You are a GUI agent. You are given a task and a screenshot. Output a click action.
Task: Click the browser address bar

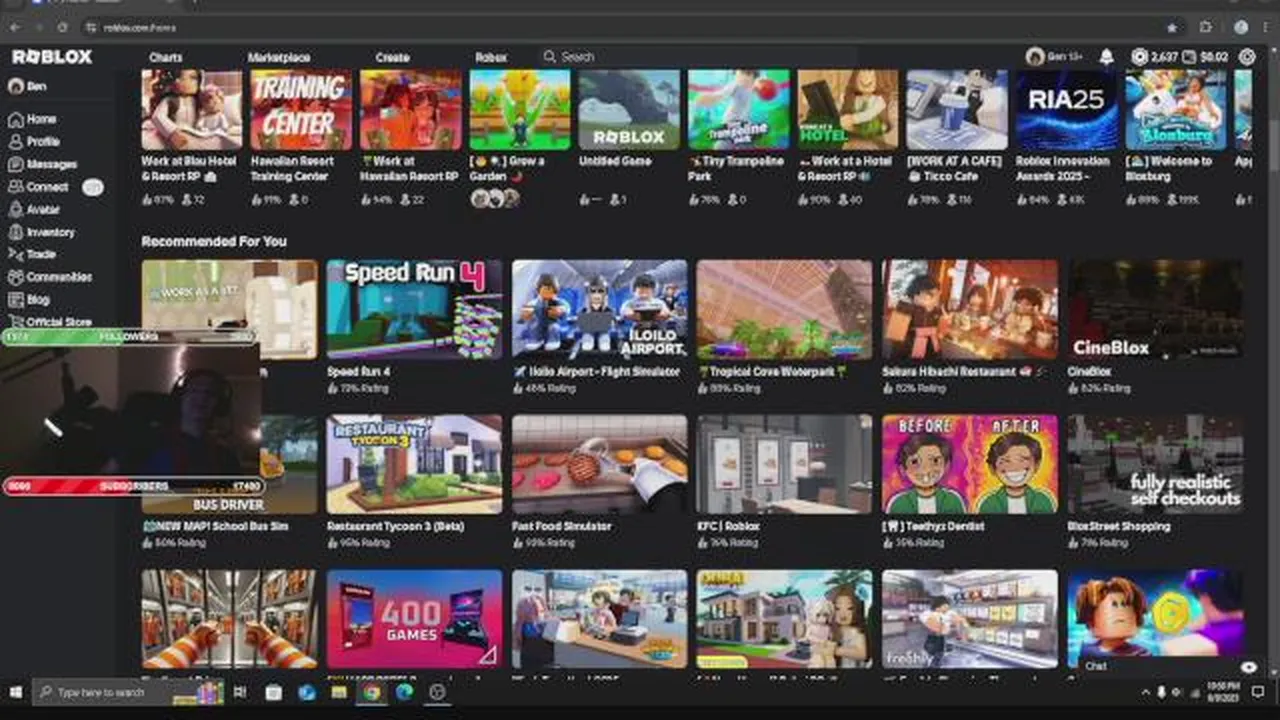tap(620, 27)
